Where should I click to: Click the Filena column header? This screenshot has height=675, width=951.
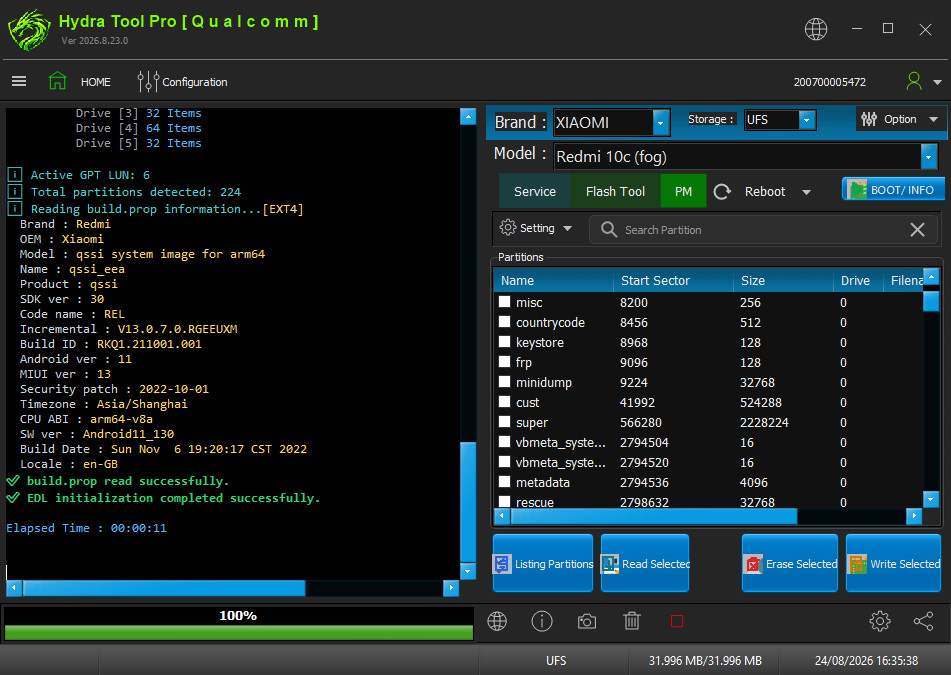click(x=903, y=280)
